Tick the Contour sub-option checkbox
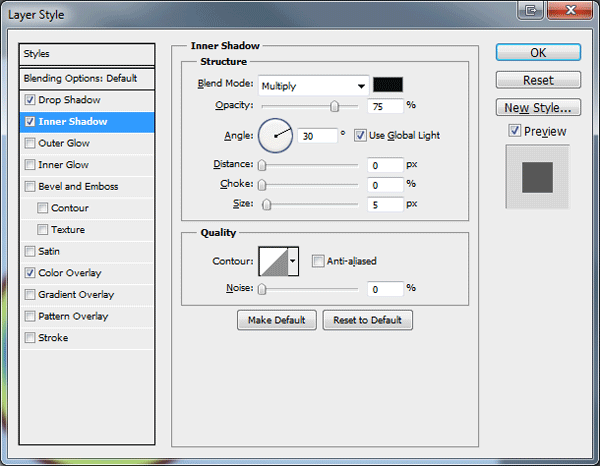Viewport: 600px width, 466px height. coord(42,208)
